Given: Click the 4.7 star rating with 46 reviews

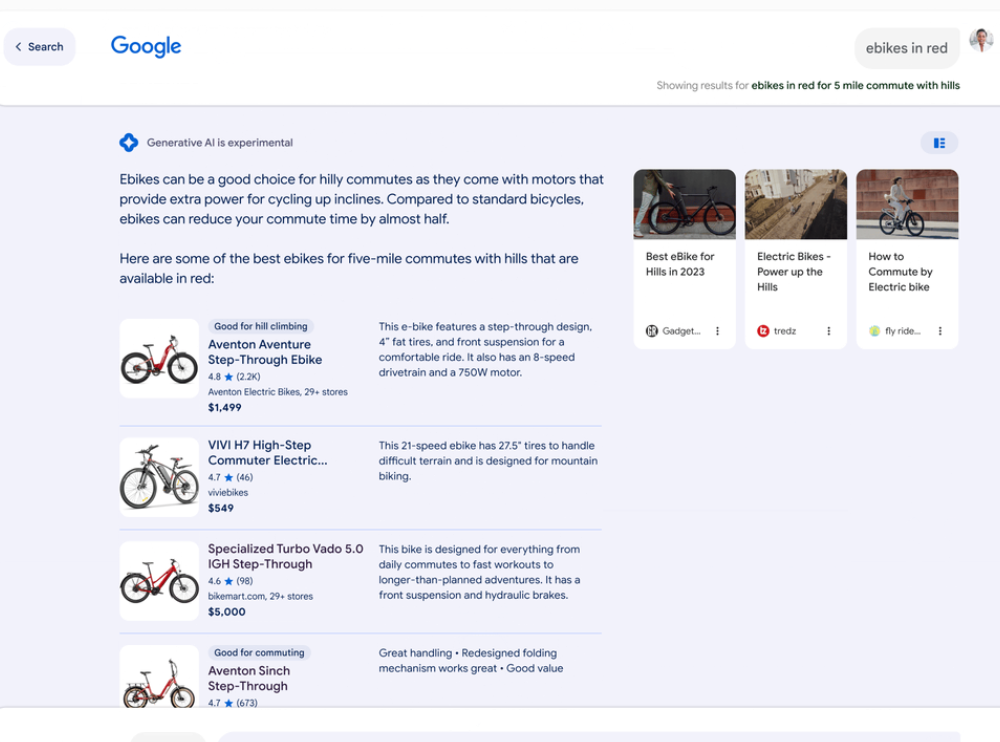Looking at the screenshot, I should pos(230,477).
